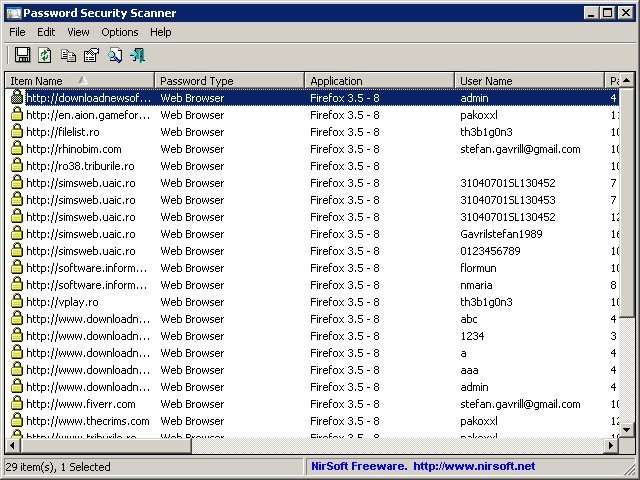Viewport: 640px width, 480px height.
Task: Click the lock icon beside http://www.fiverr.com
Action: tap(17, 404)
